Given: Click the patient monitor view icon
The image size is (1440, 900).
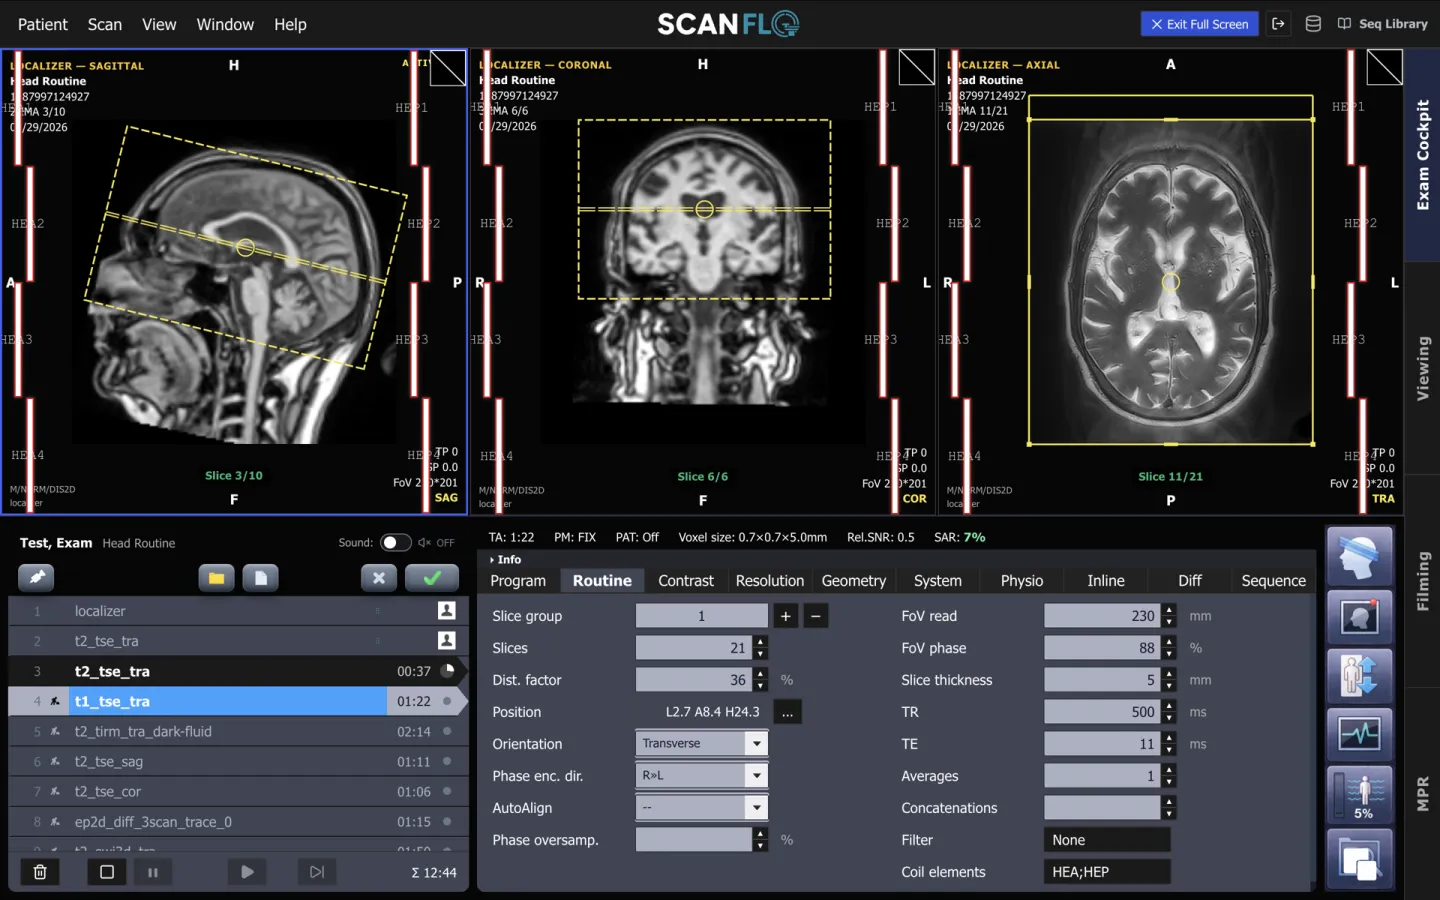Looking at the screenshot, I should pyautogui.click(x=1360, y=617).
